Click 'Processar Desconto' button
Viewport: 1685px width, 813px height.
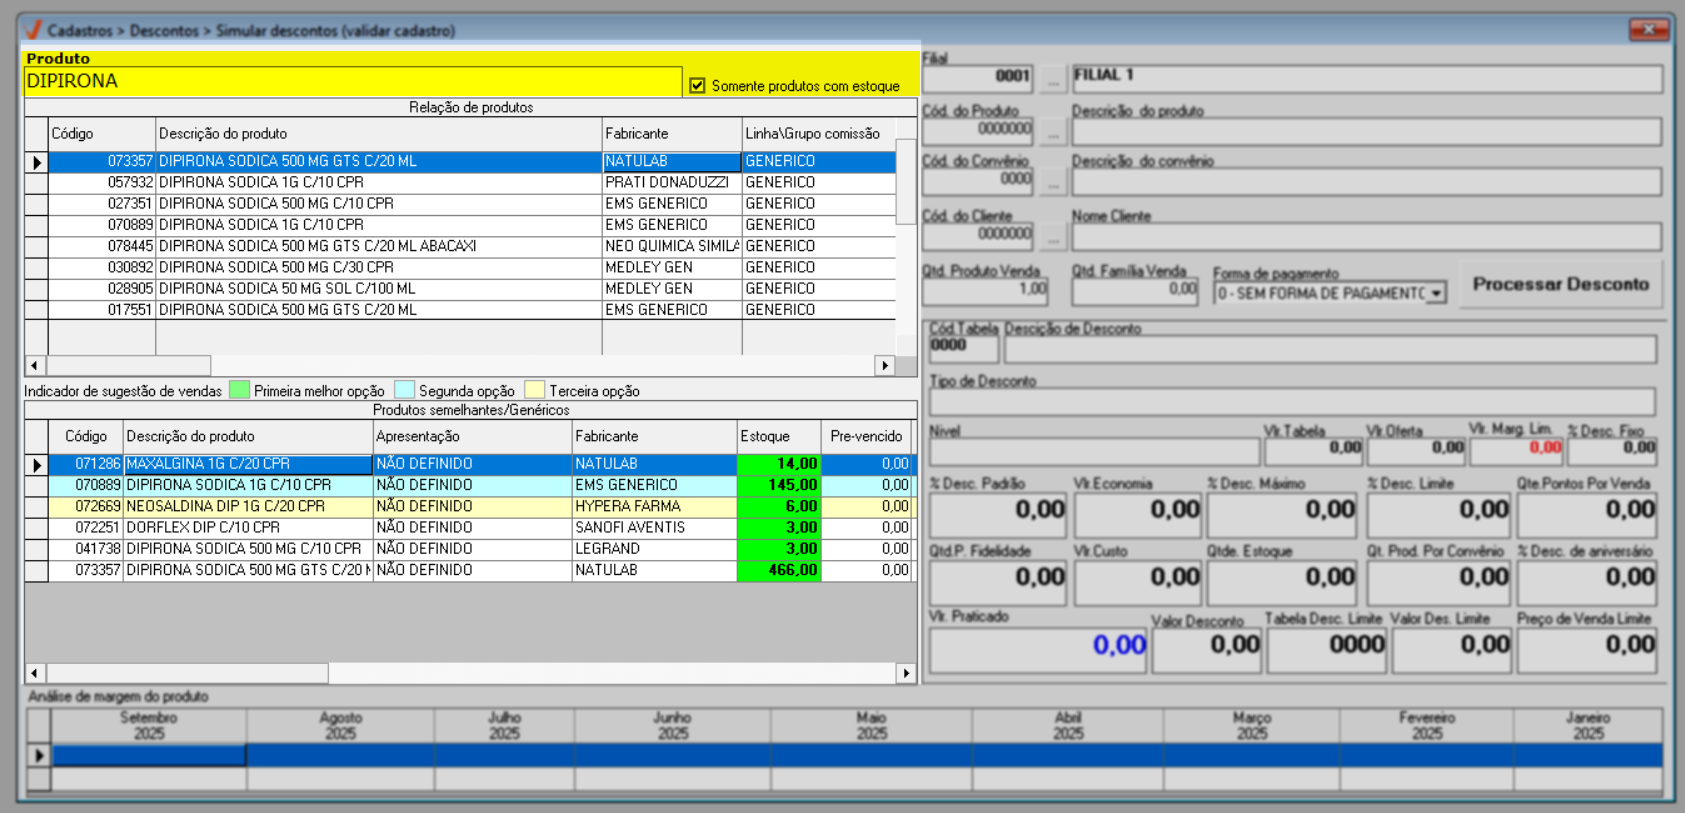[1560, 285]
